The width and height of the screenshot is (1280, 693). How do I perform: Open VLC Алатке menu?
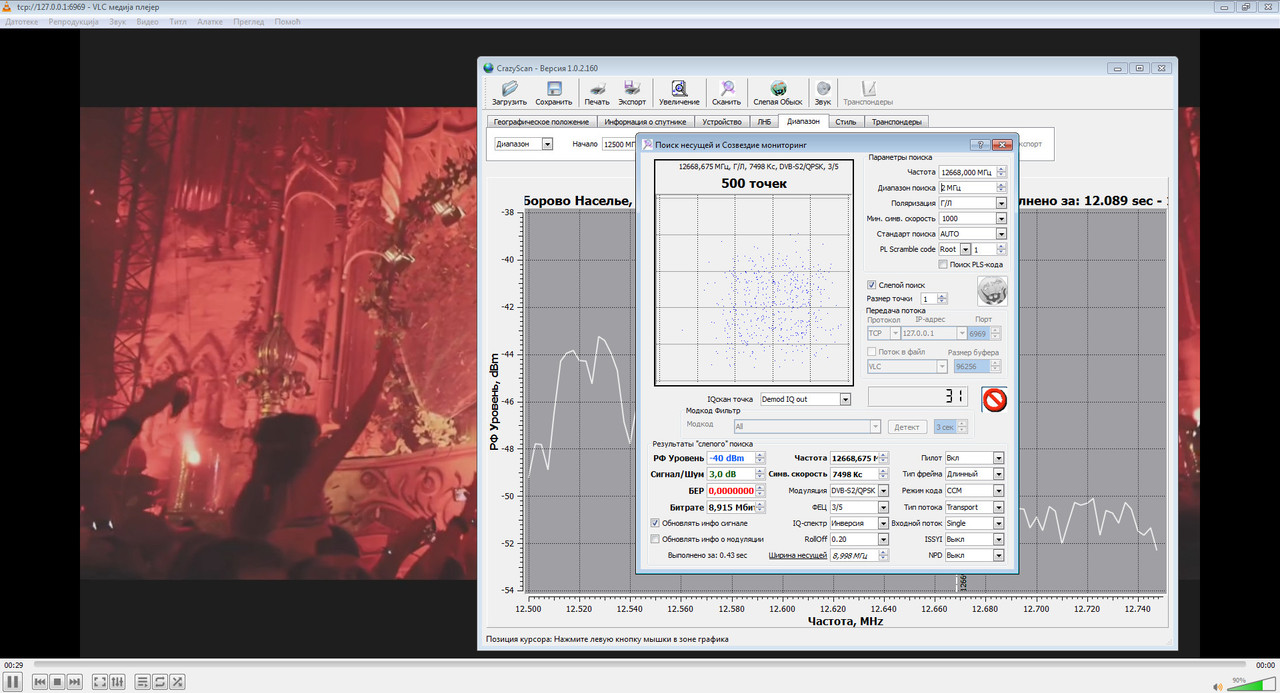click(x=210, y=21)
